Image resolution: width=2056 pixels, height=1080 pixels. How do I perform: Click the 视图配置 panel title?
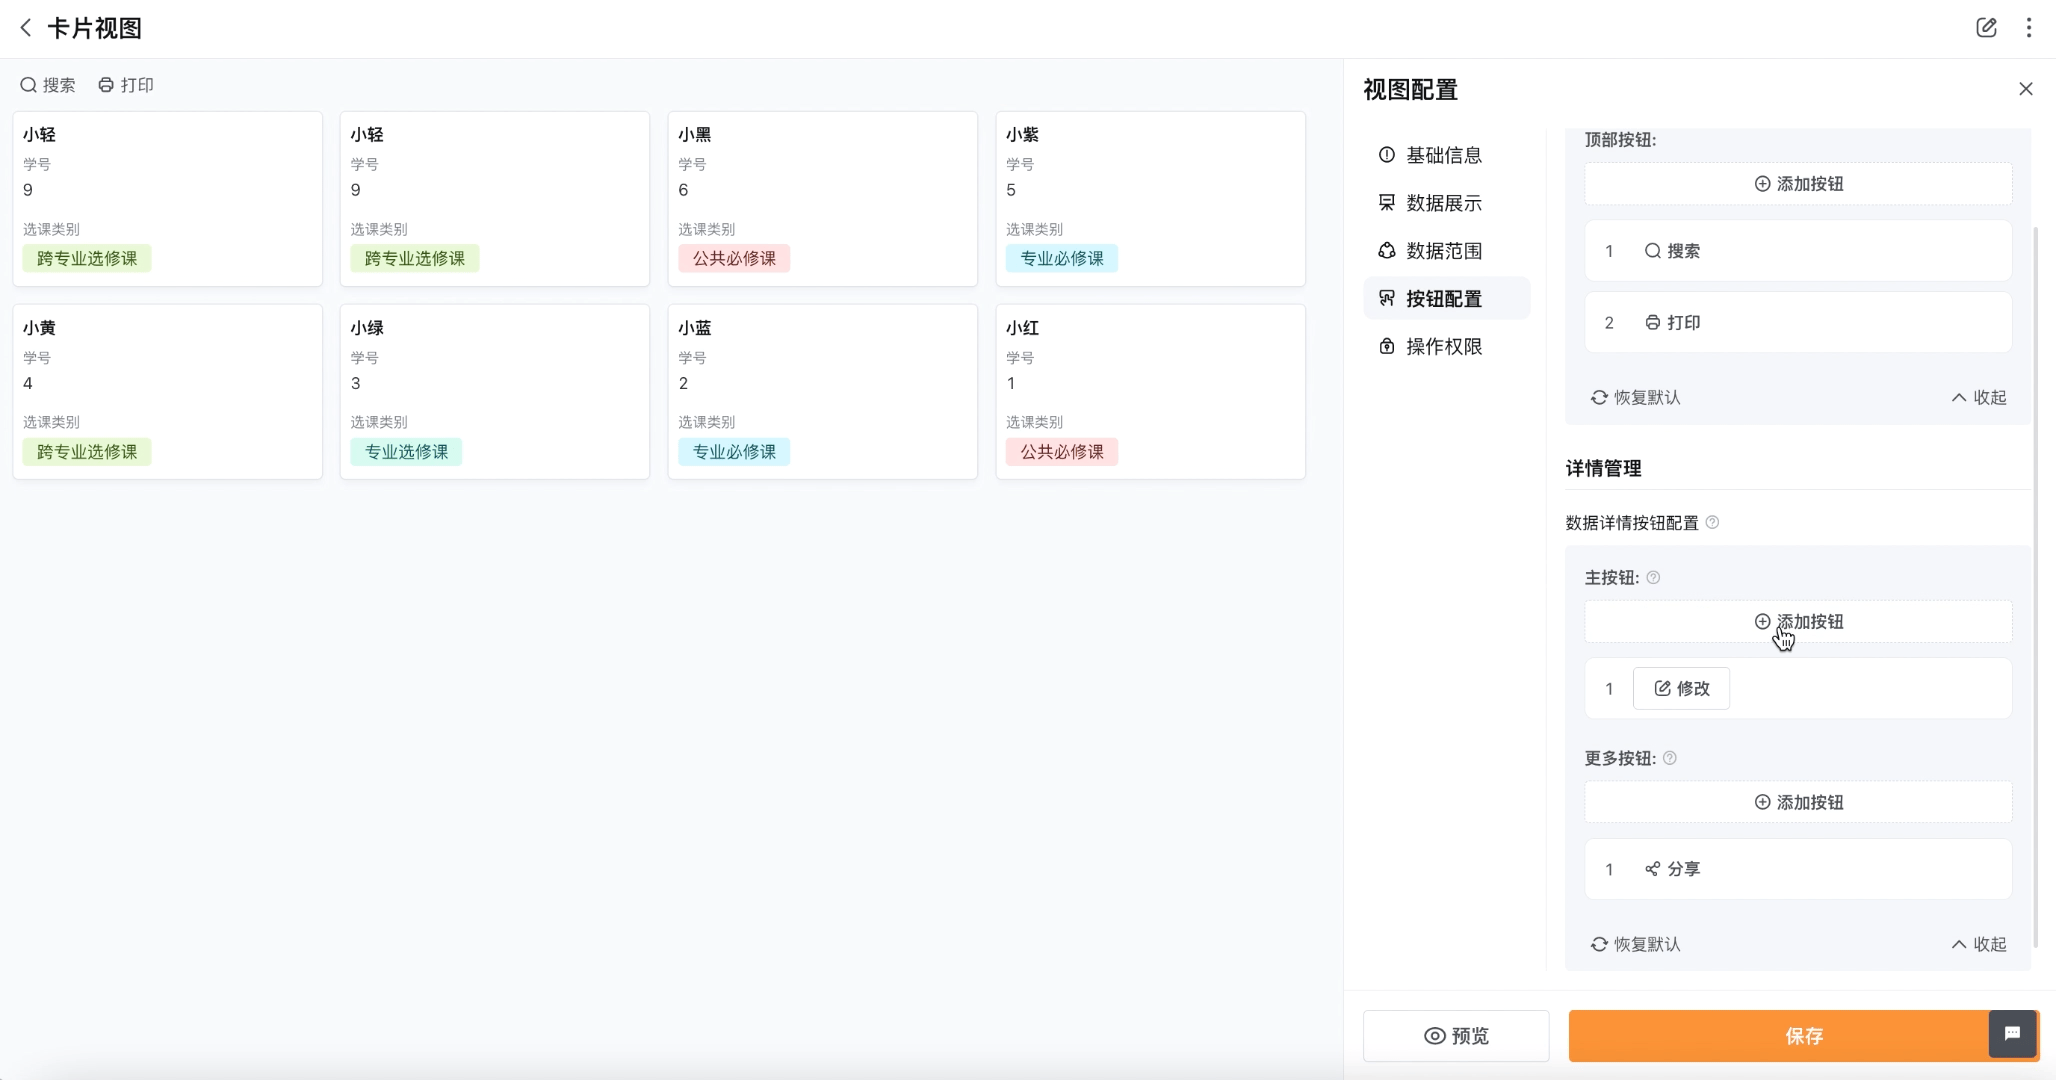tap(1411, 90)
